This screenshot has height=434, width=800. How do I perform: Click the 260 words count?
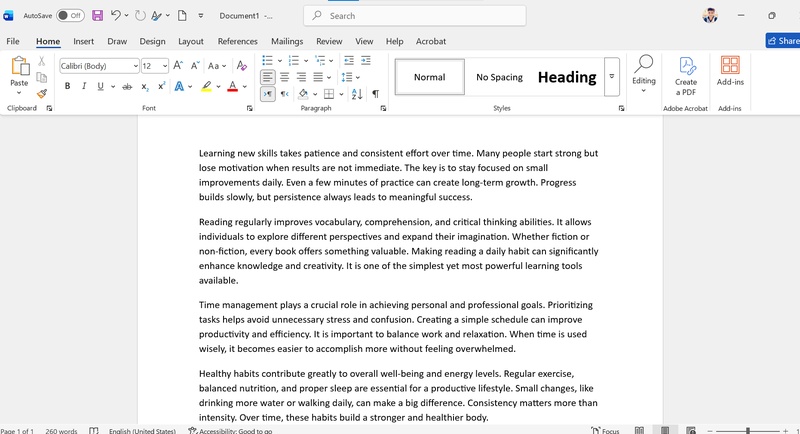(61, 431)
